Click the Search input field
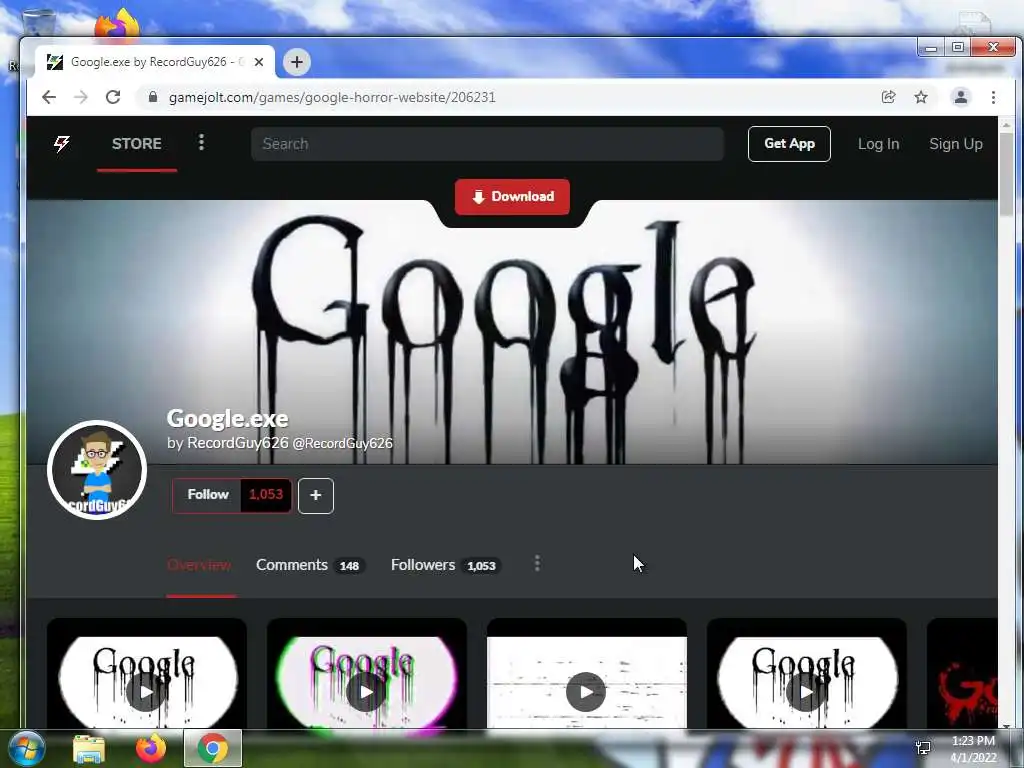 (x=487, y=144)
